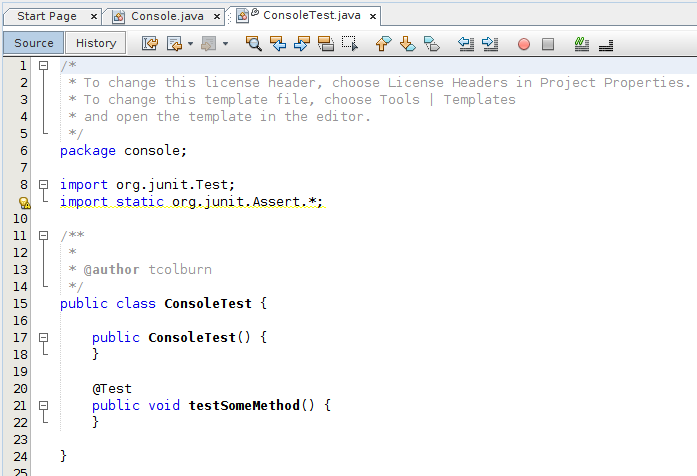Image resolution: width=697 pixels, height=476 pixels.
Task: Toggle Rectangular Selection mode
Action: click(349, 44)
